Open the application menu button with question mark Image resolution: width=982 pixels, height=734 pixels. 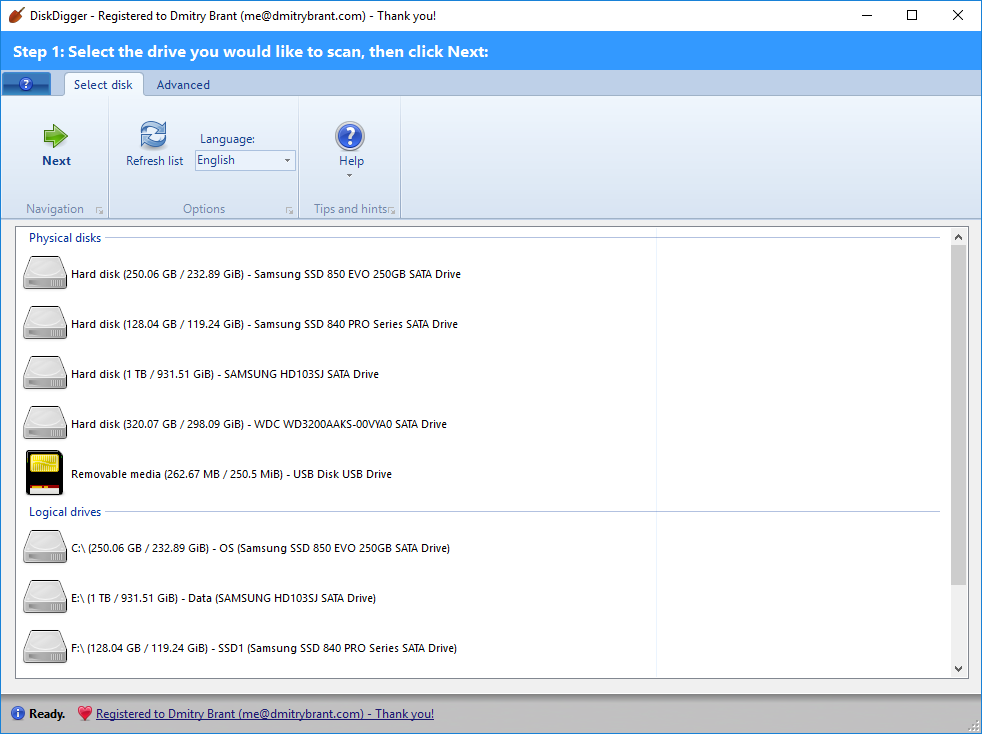click(27, 85)
